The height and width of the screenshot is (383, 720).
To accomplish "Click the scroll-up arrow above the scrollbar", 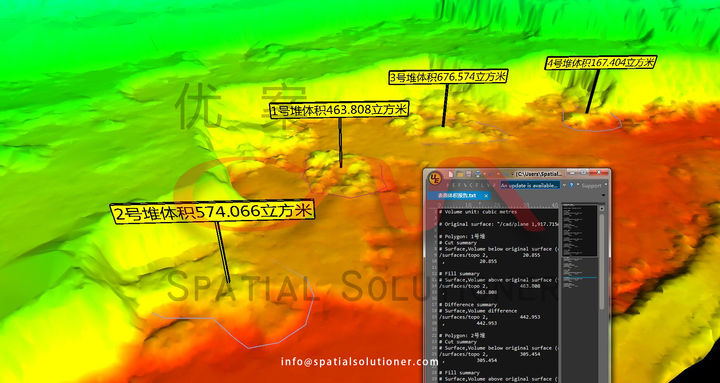I will (x=602, y=208).
